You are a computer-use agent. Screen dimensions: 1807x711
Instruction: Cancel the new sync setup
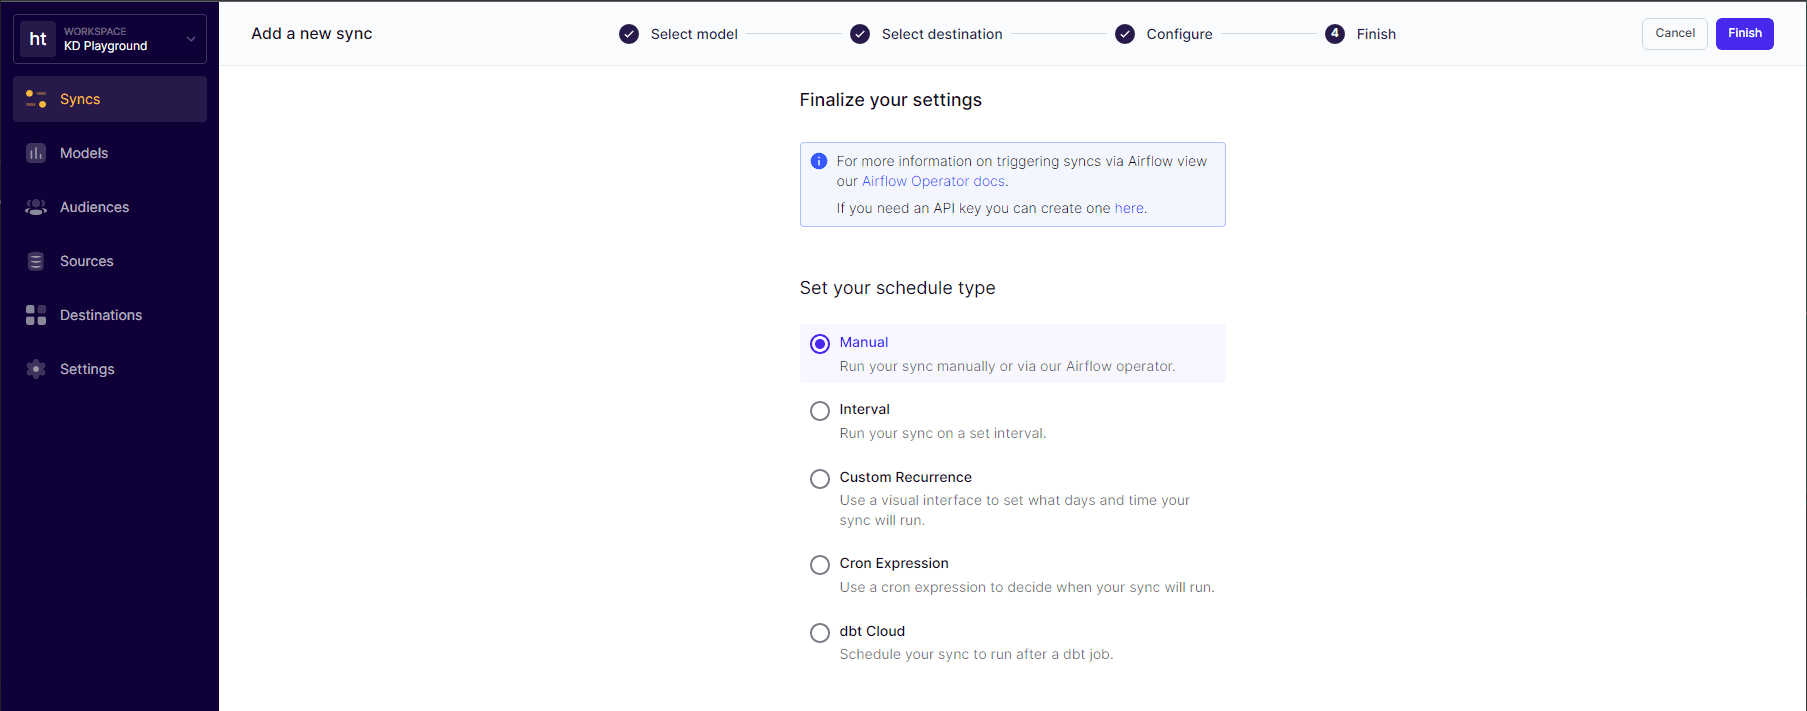pyautogui.click(x=1674, y=33)
